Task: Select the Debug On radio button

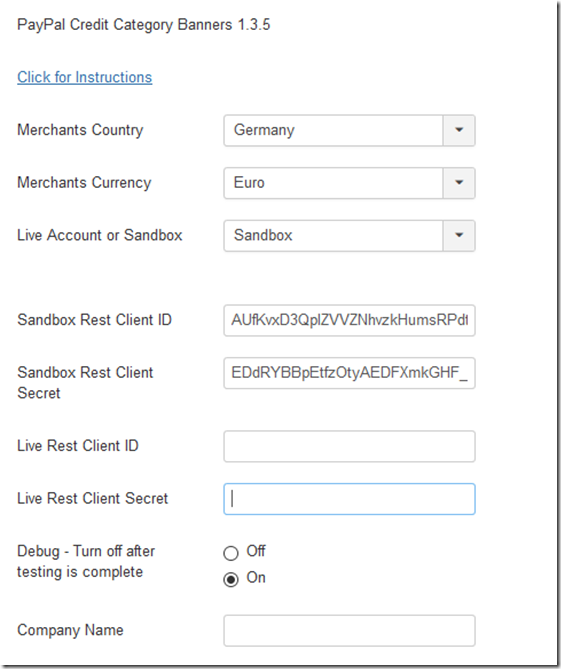Action: [x=231, y=579]
